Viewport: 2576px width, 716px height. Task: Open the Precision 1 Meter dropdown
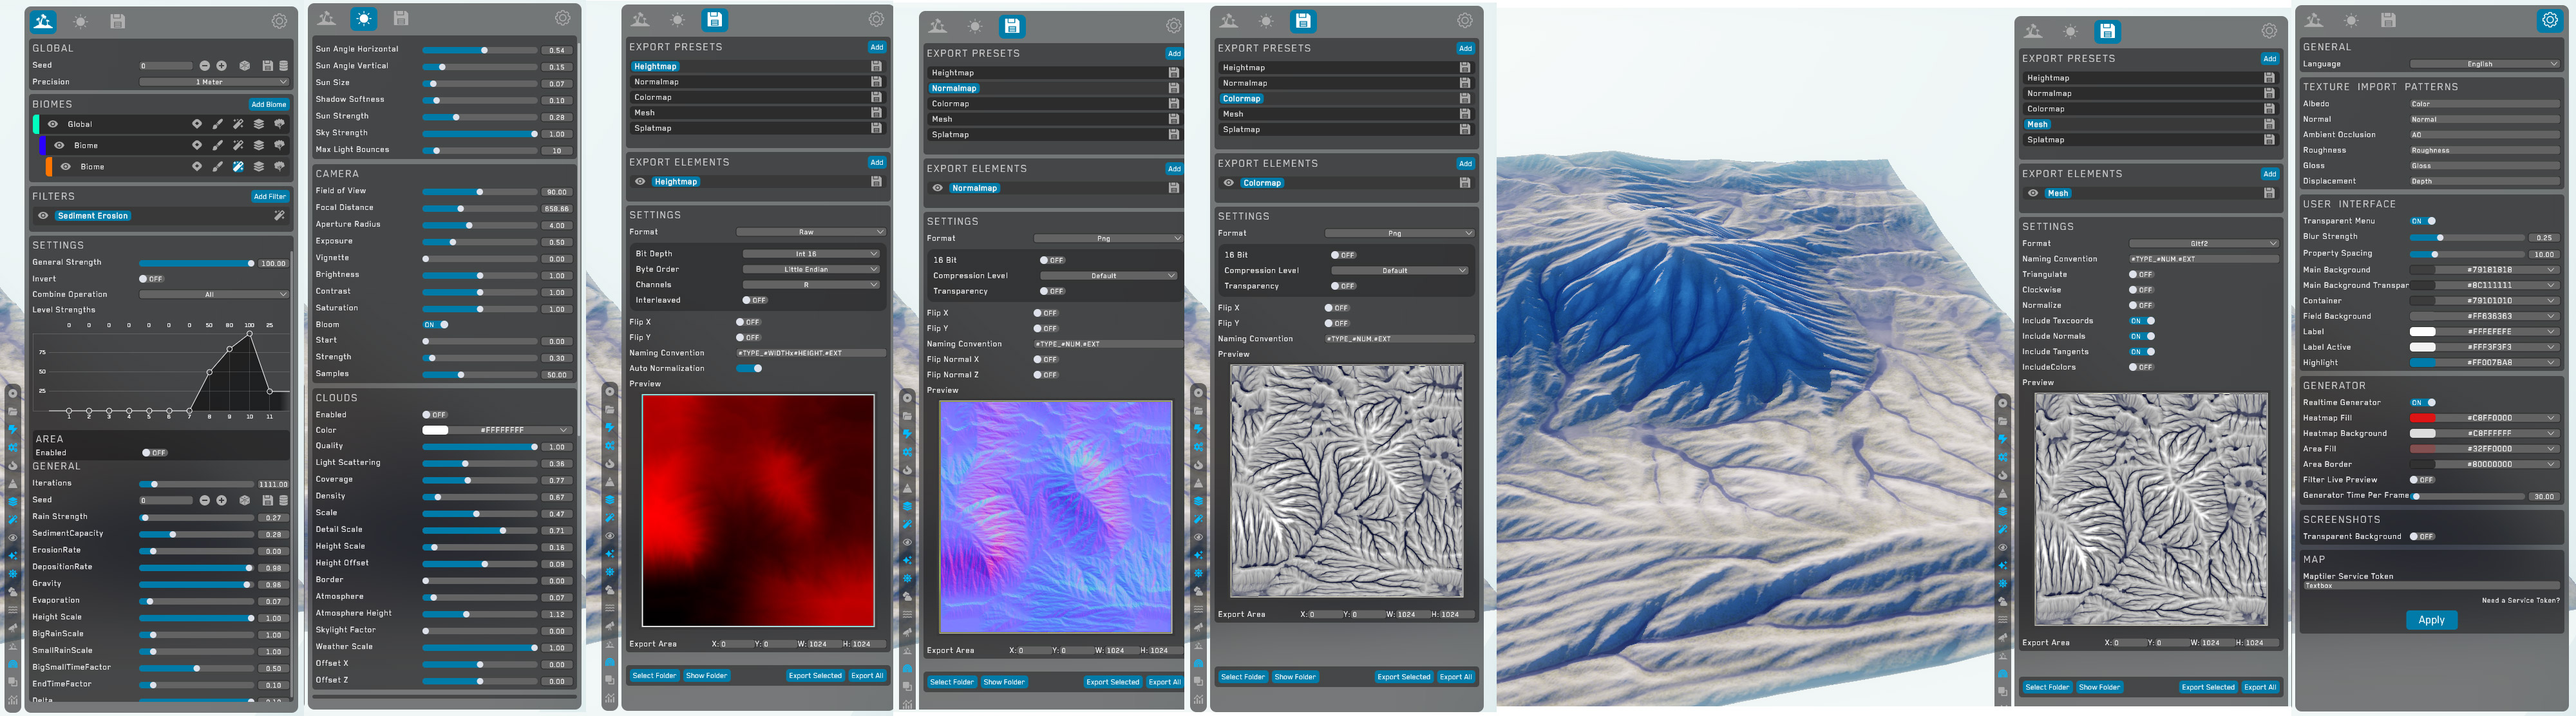[x=213, y=82]
